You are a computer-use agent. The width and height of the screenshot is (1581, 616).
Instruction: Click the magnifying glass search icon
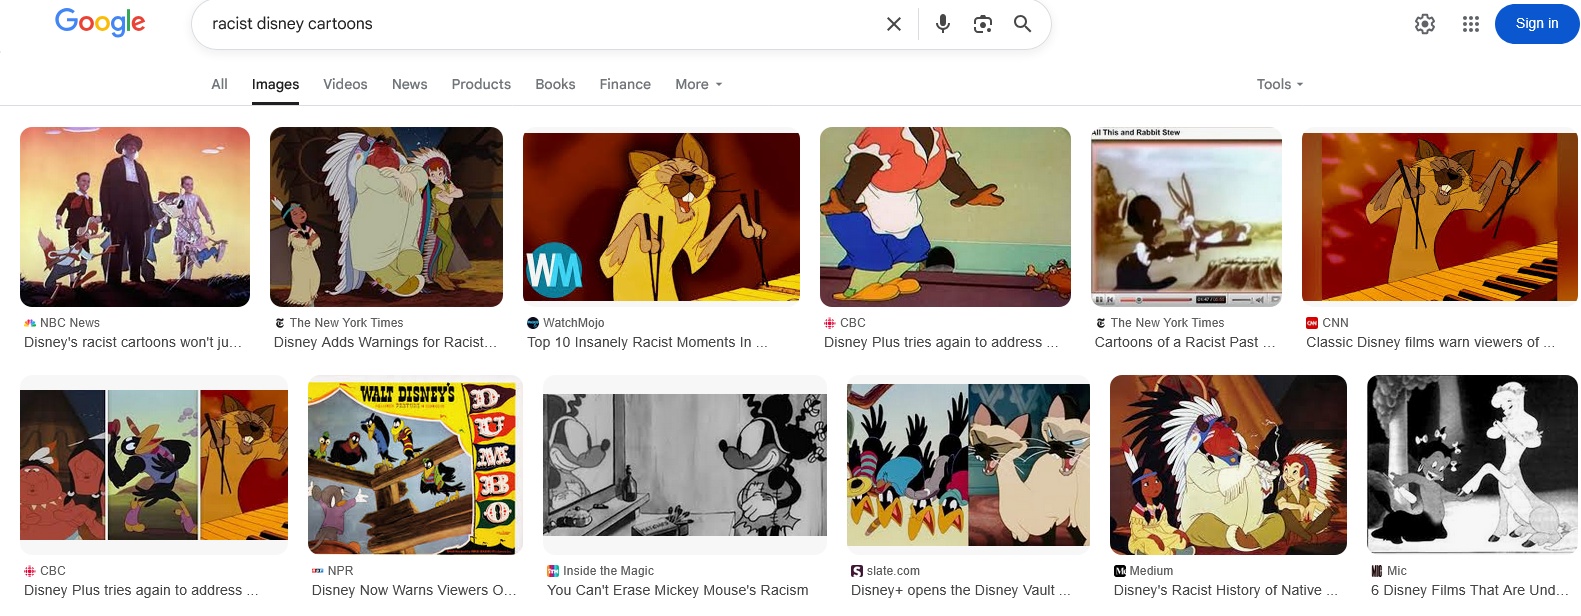pos(1022,24)
